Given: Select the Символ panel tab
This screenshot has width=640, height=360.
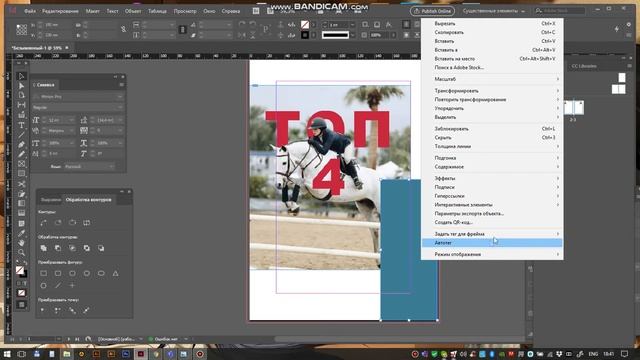Looking at the screenshot, I should click(x=45, y=85).
